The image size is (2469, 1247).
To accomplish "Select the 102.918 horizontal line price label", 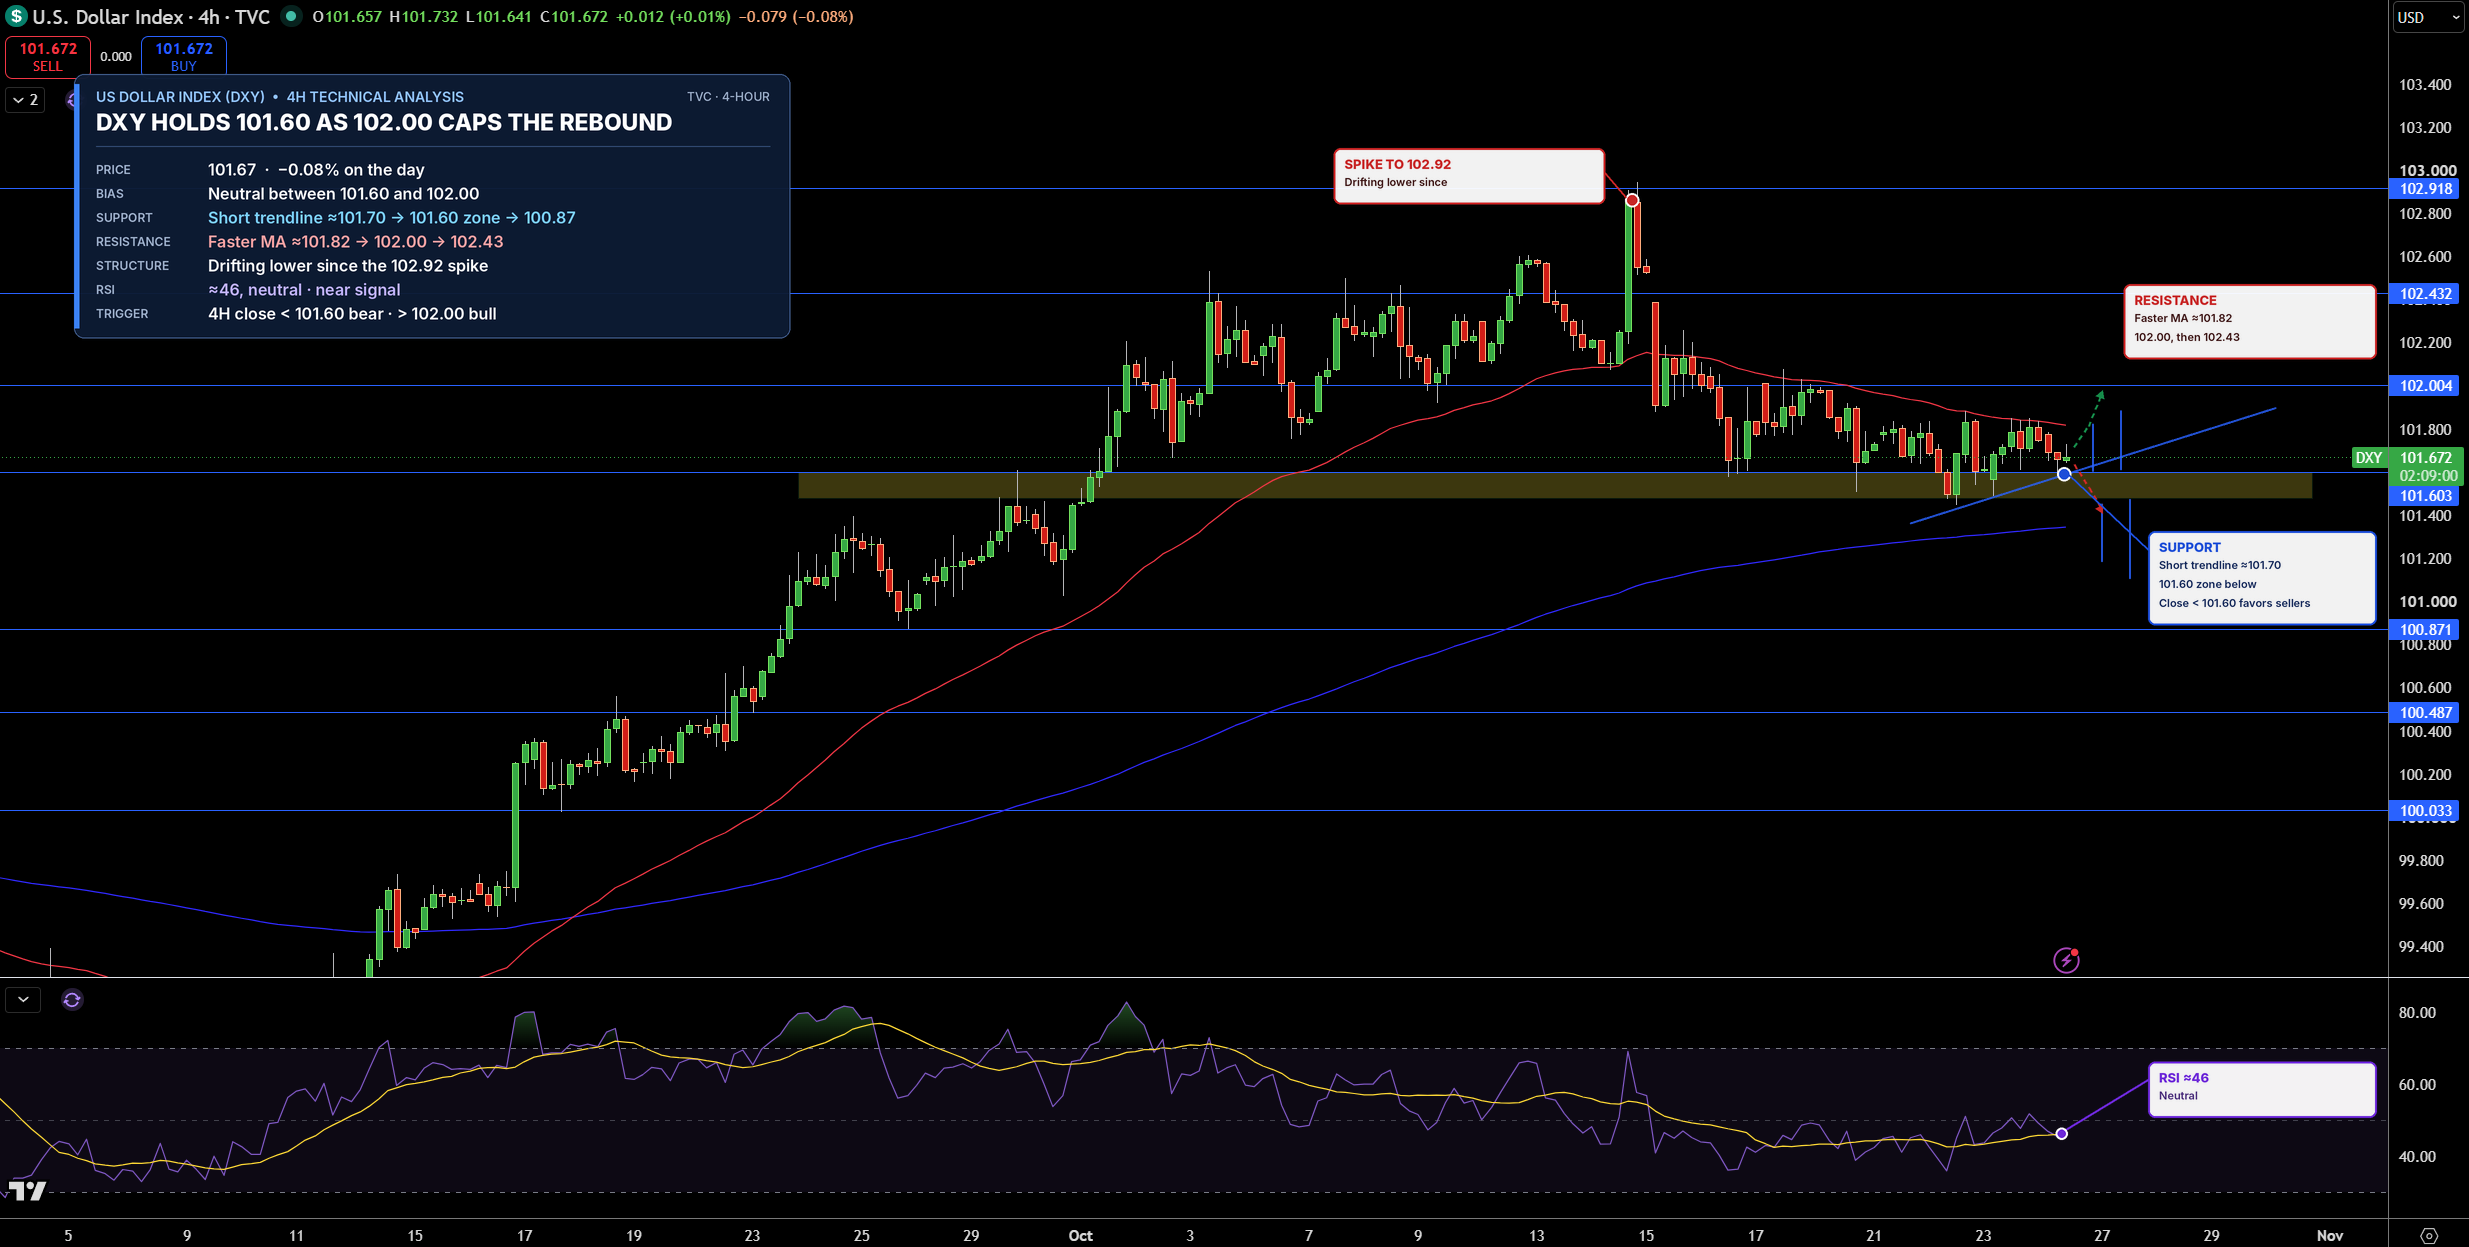I will tap(2426, 189).
